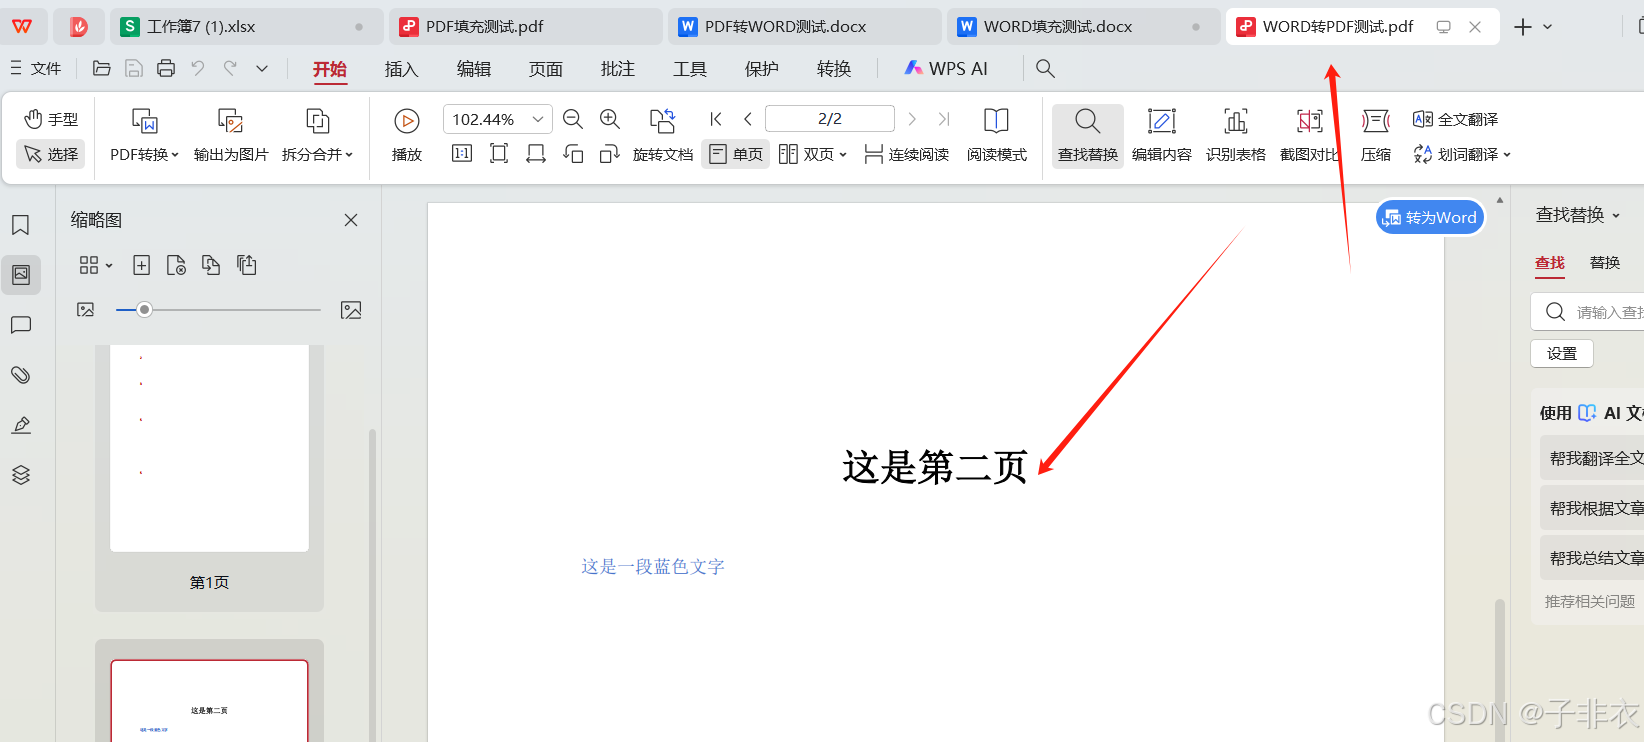The width and height of the screenshot is (1644, 742).
Task: Click the 帮我翻译全文 suggestion
Action: click(x=1594, y=458)
